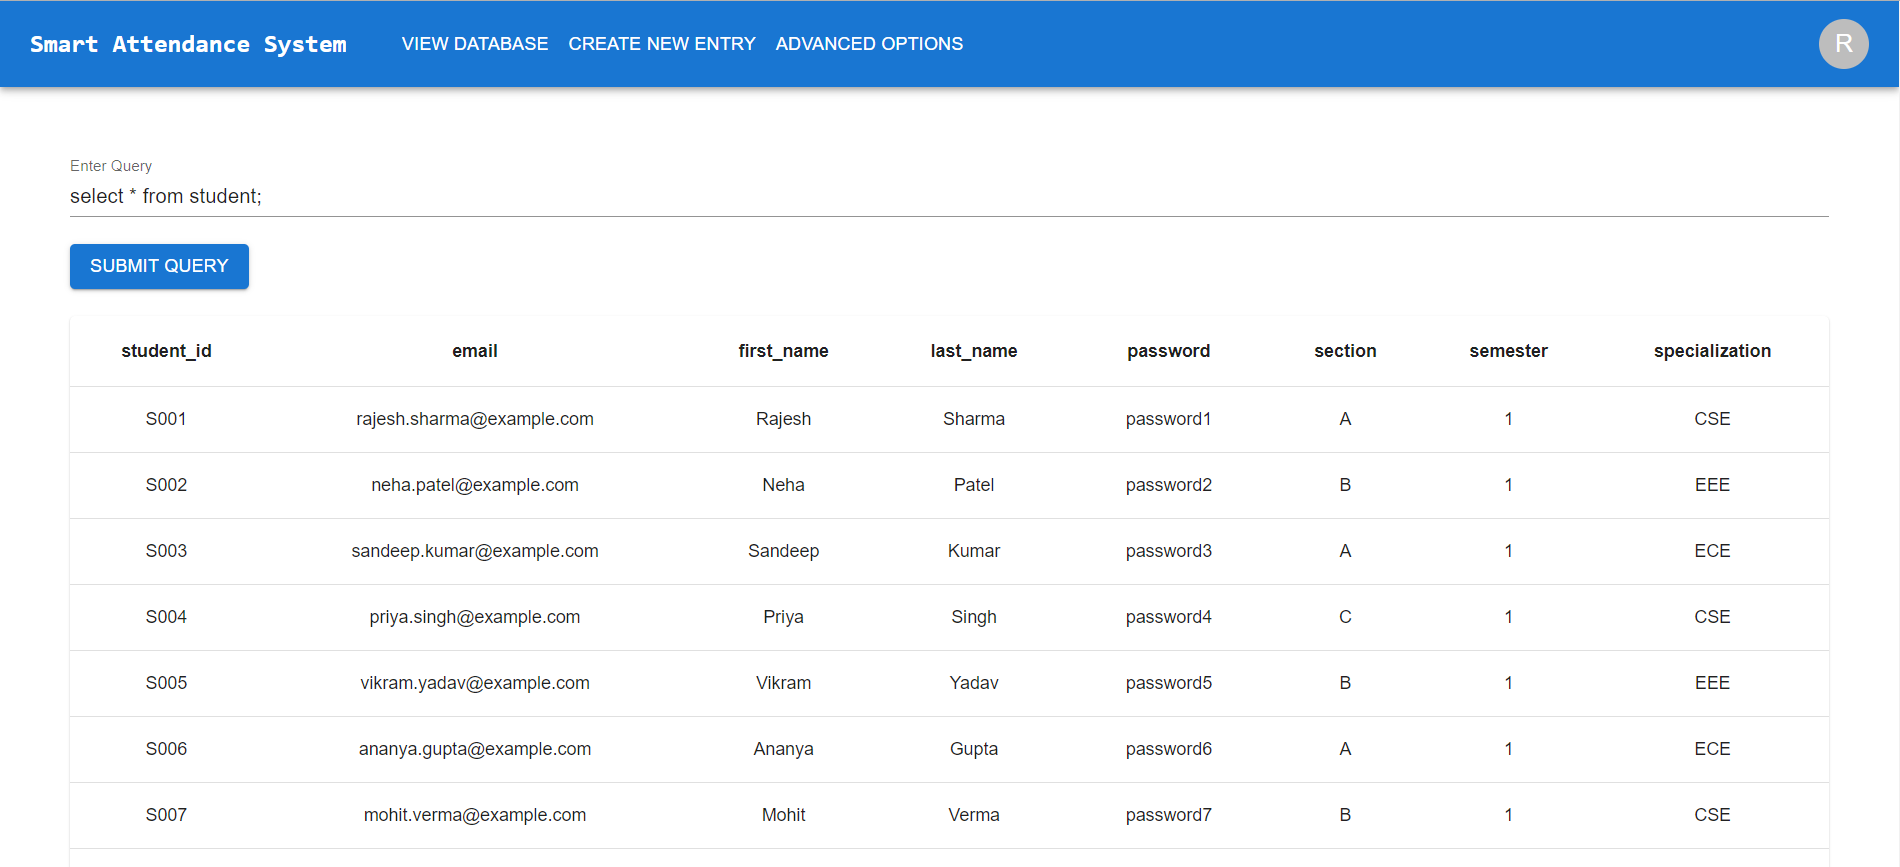Select student ID S003 cell

(166, 551)
